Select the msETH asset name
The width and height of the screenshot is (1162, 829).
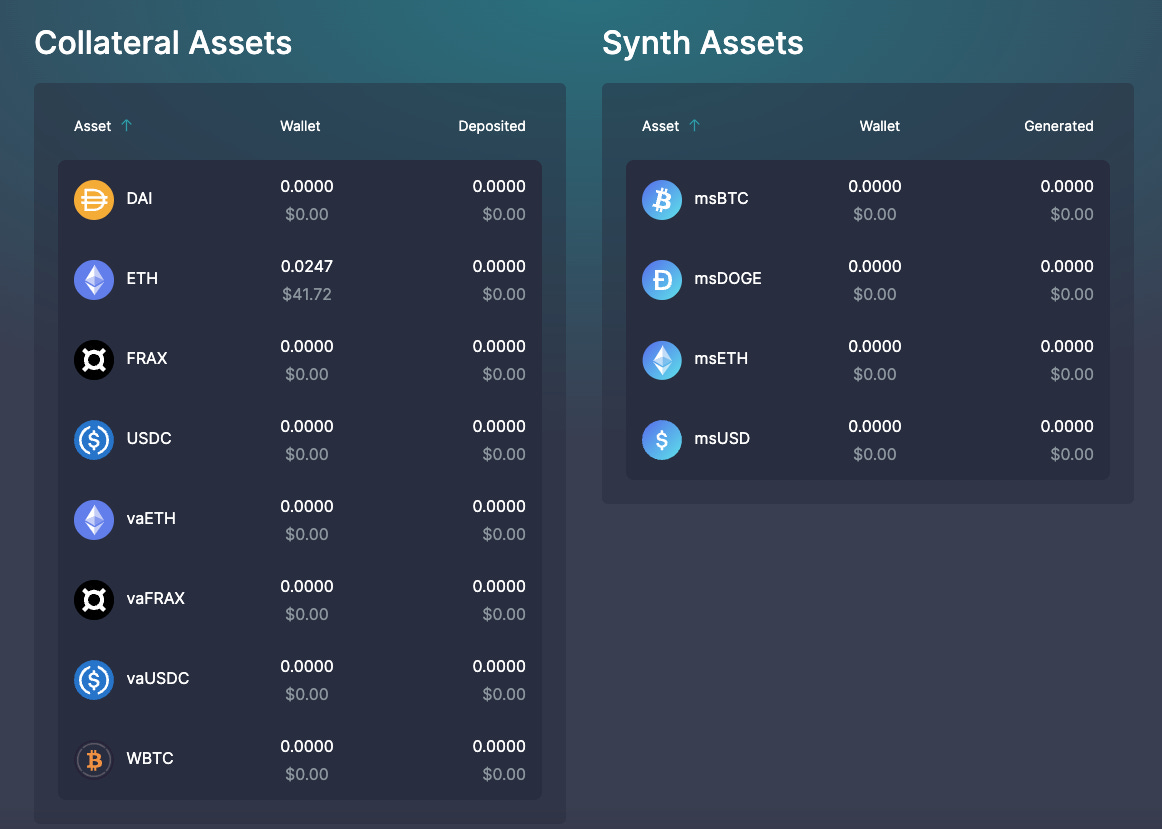pyautogui.click(x=721, y=359)
